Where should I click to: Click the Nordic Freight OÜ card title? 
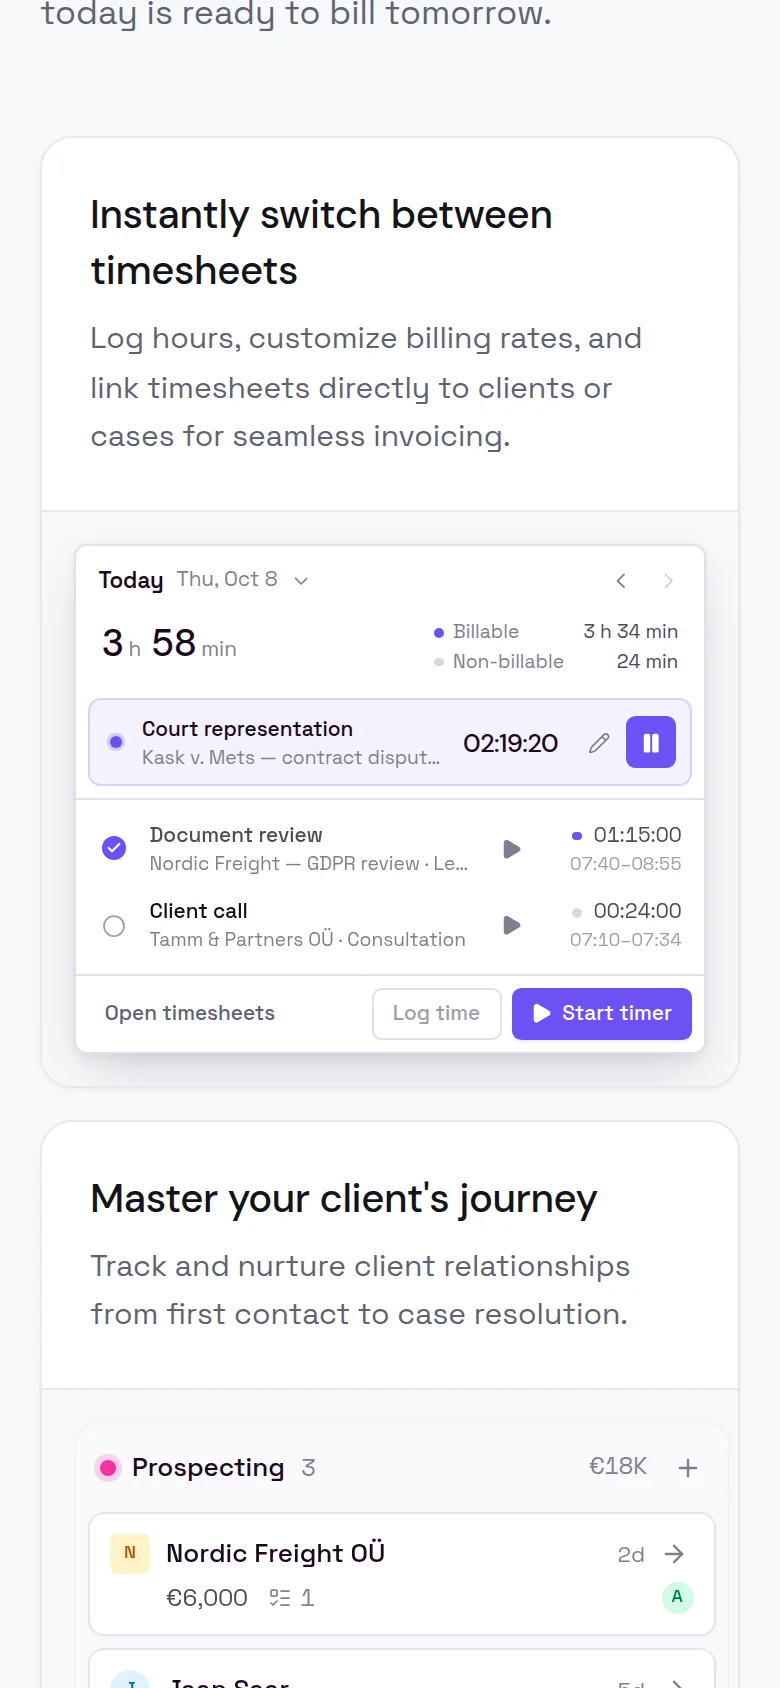pos(275,1553)
